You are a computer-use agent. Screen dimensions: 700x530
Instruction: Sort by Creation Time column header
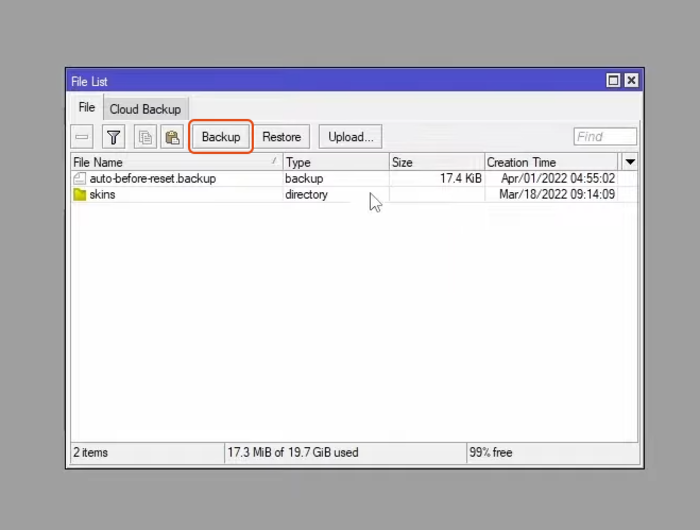click(550, 162)
